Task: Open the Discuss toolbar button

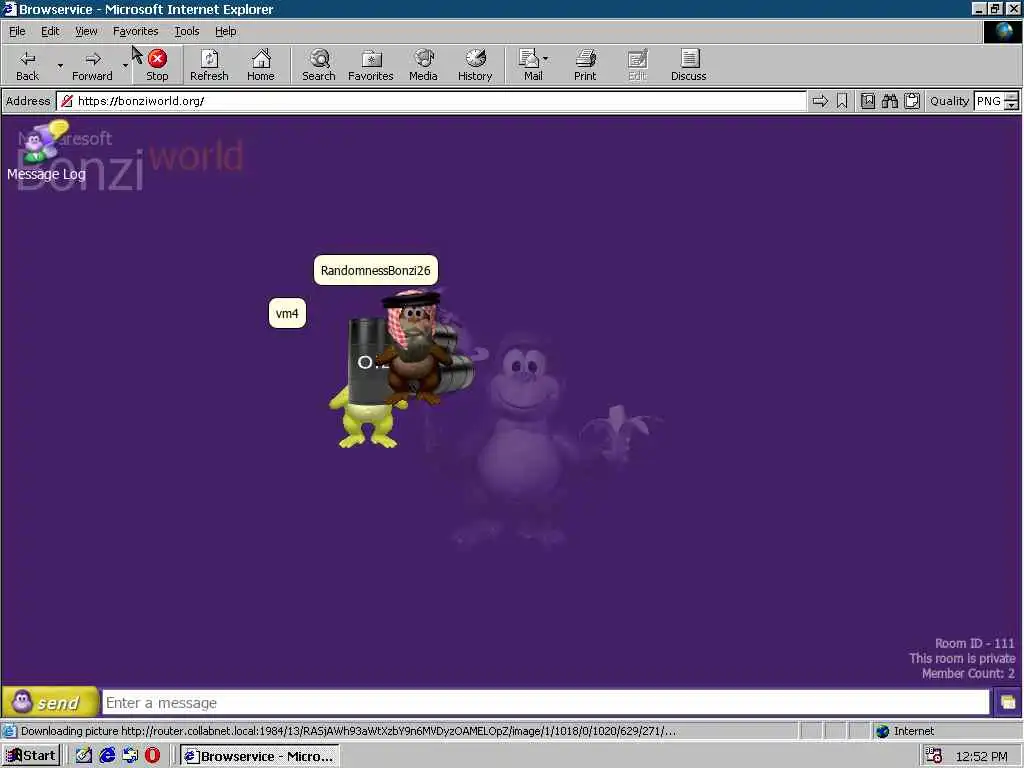Action: pos(688,65)
